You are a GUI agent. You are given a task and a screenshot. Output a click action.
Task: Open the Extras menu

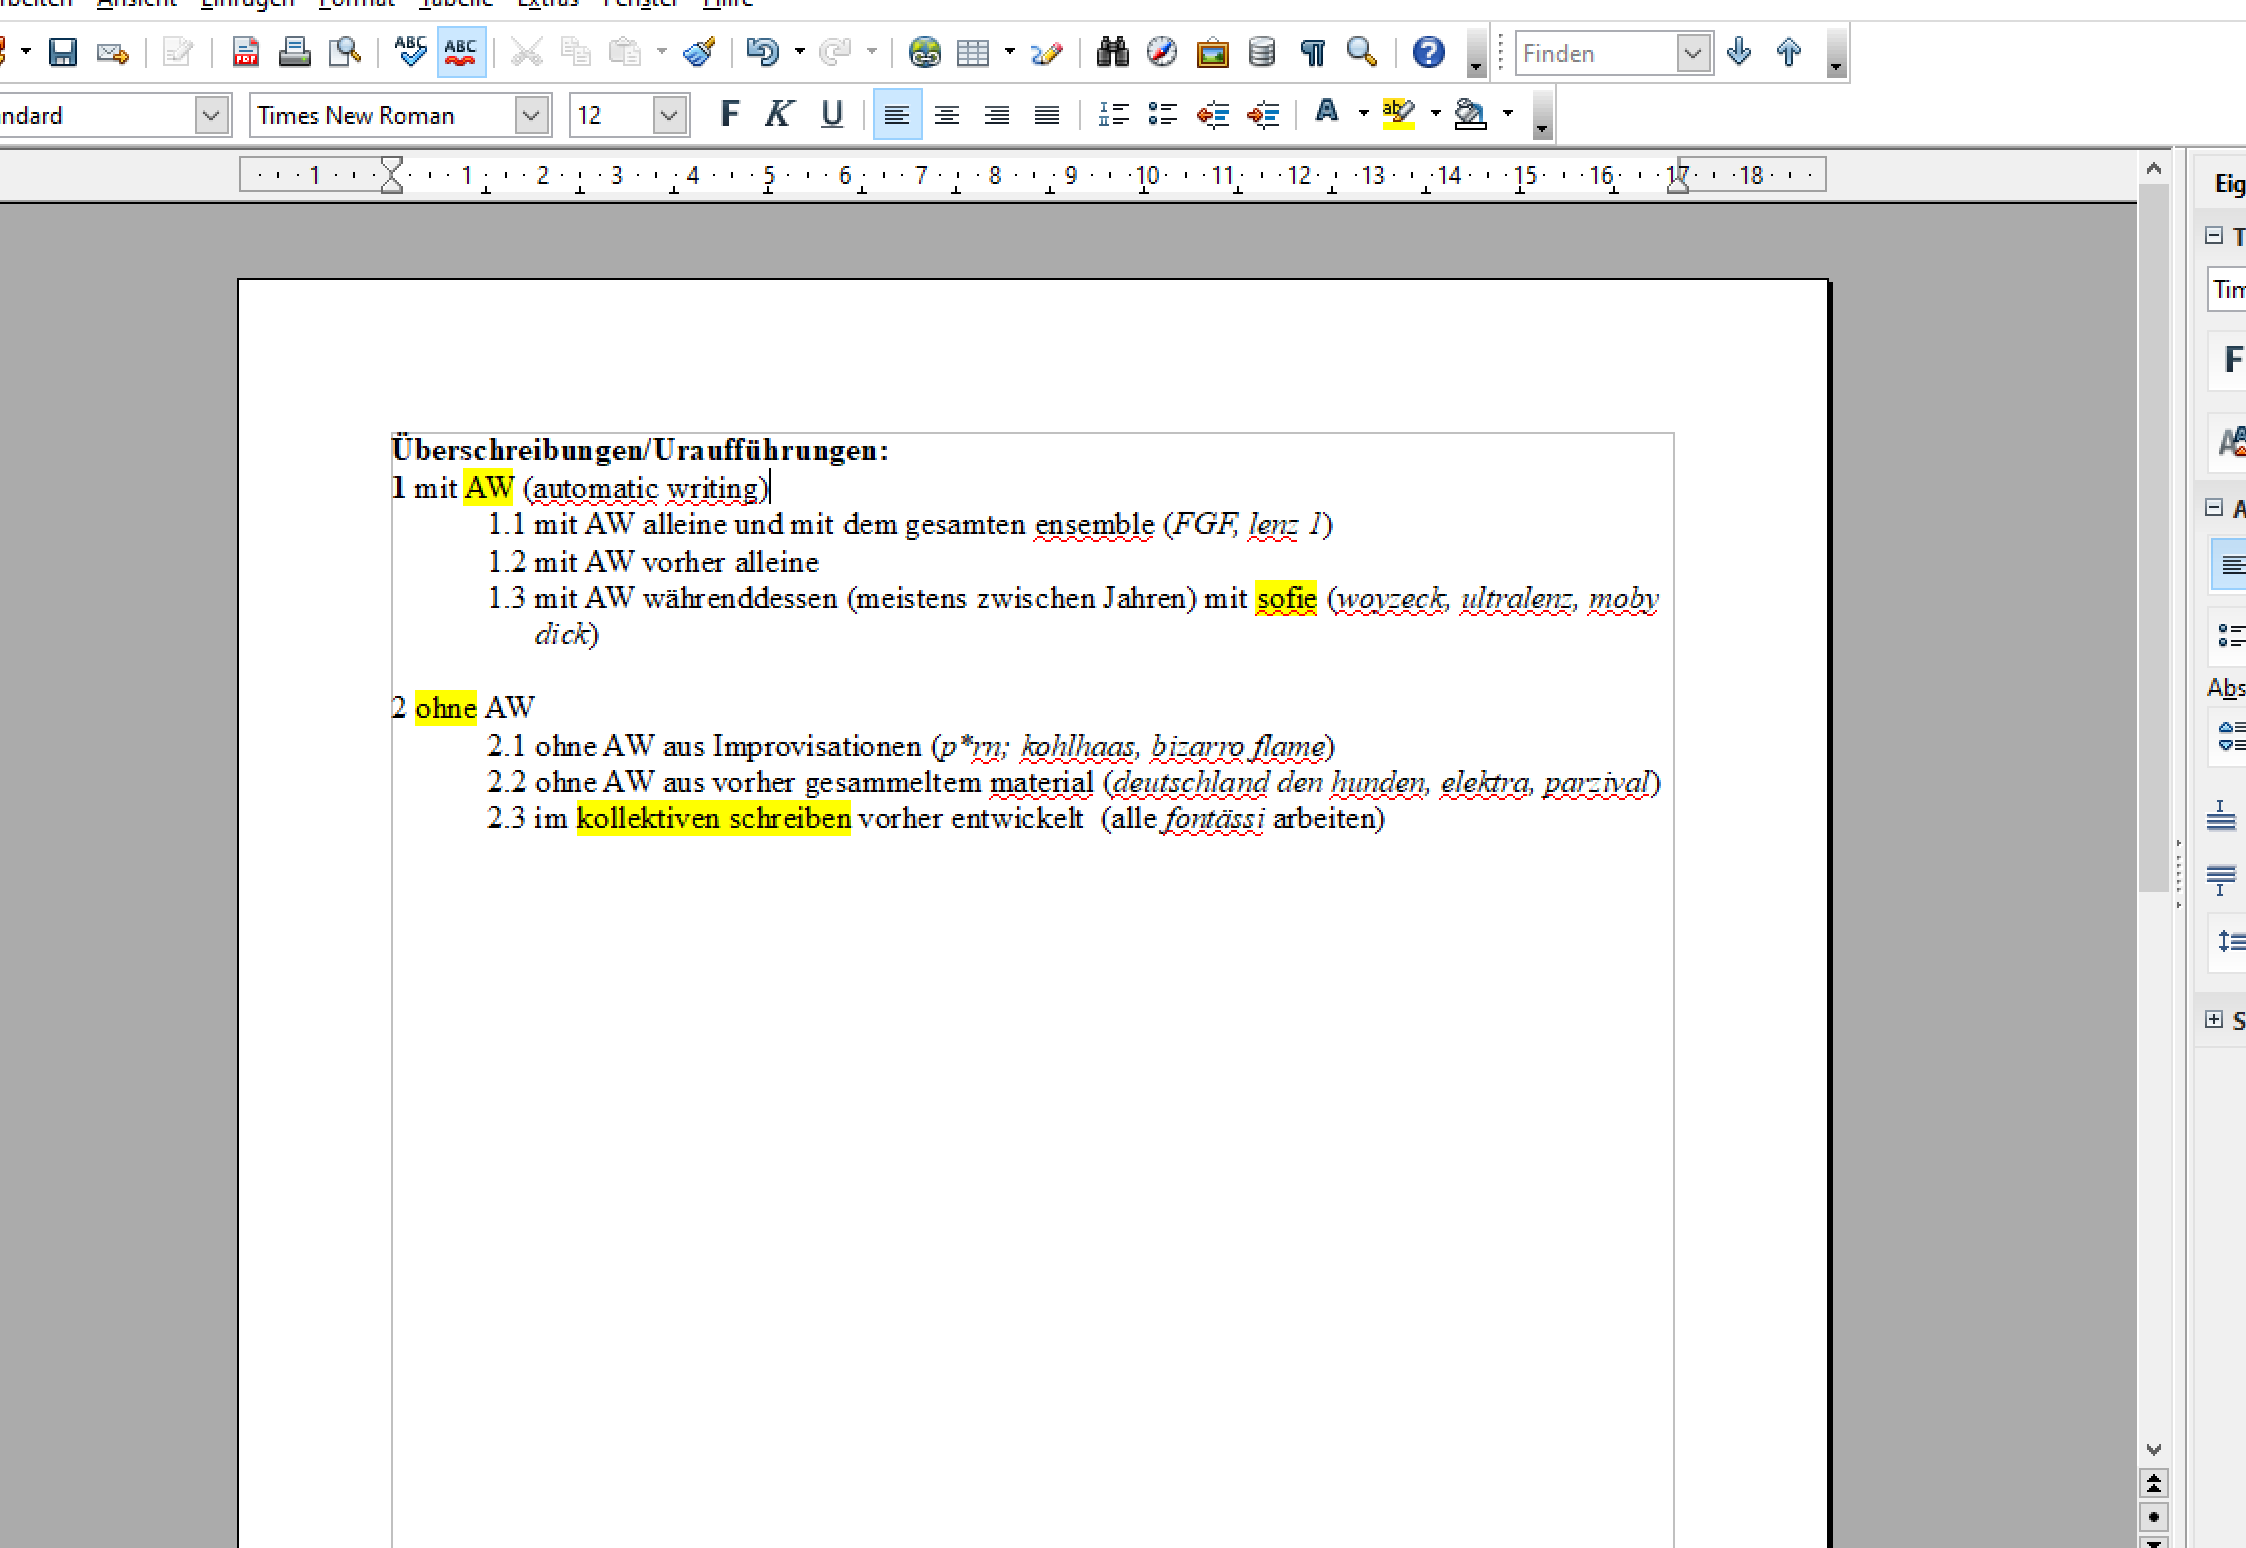pyautogui.click(x=548, y=3)
